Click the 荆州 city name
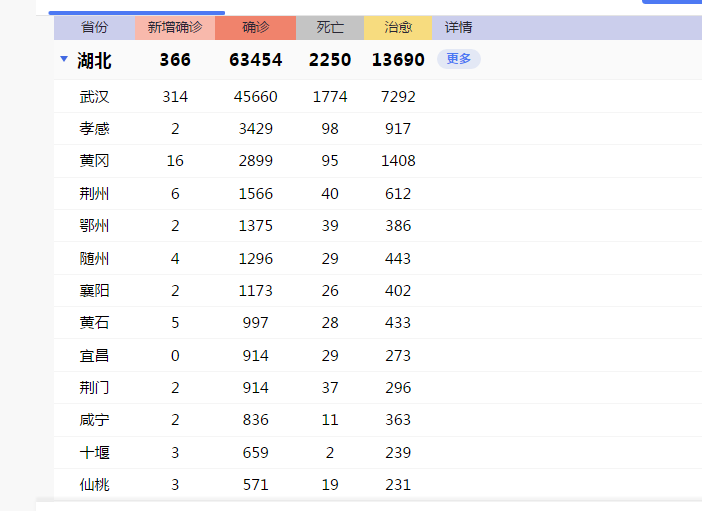 (x=94, y=194)
